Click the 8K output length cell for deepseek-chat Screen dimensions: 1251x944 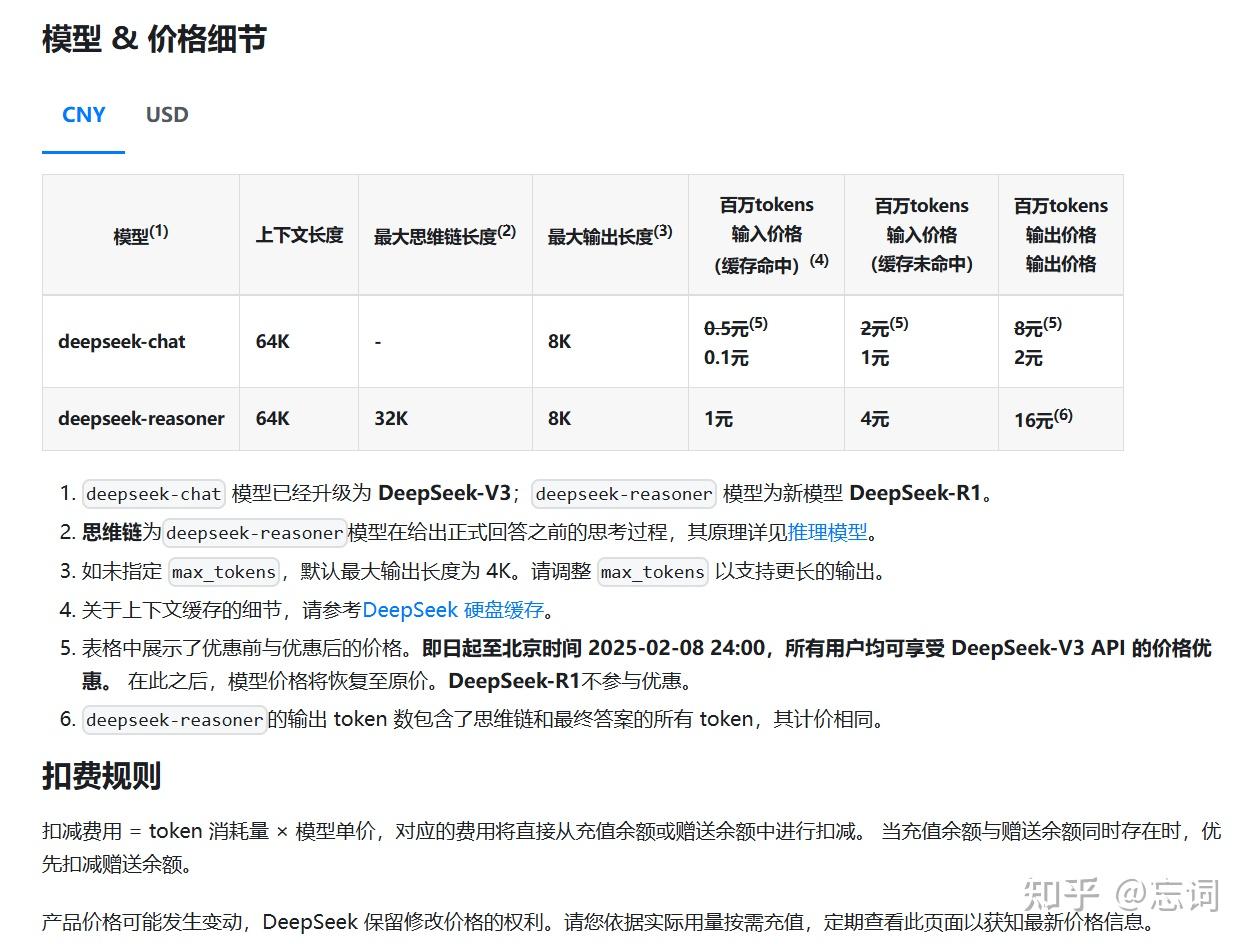pyautogui.click(x=558, y=341)
